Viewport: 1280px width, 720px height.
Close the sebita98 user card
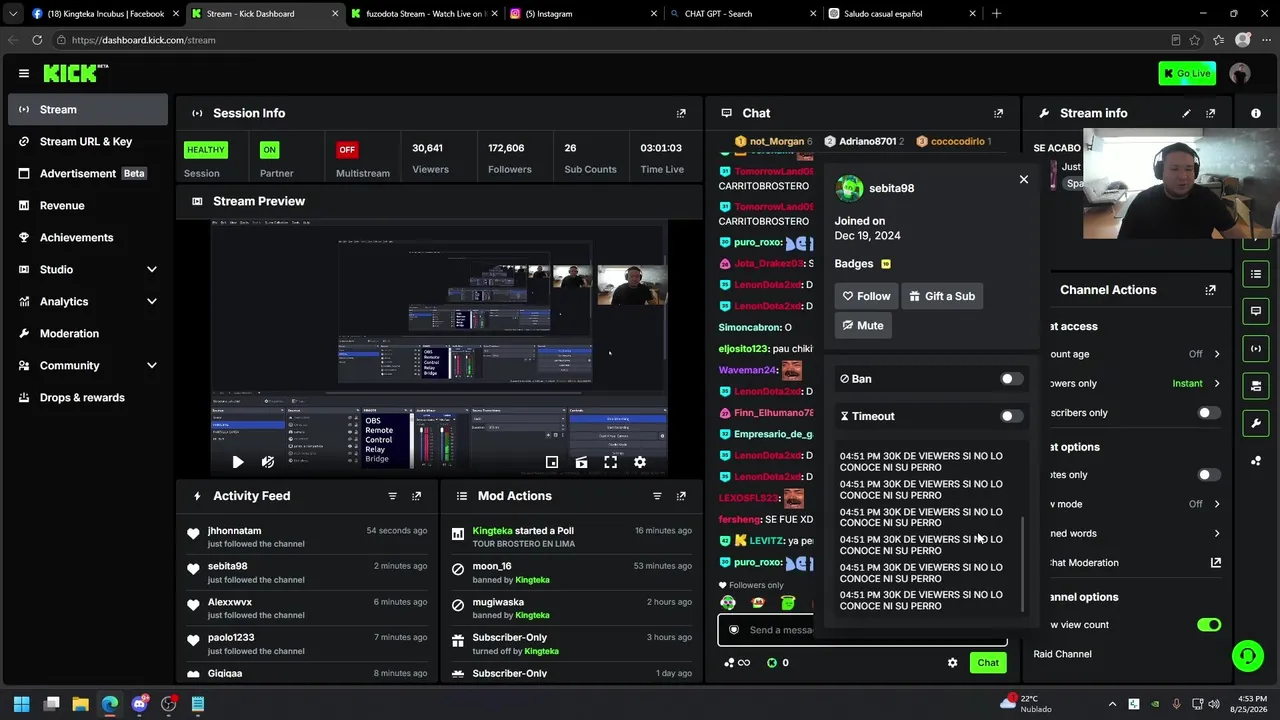click(1023, 180)
